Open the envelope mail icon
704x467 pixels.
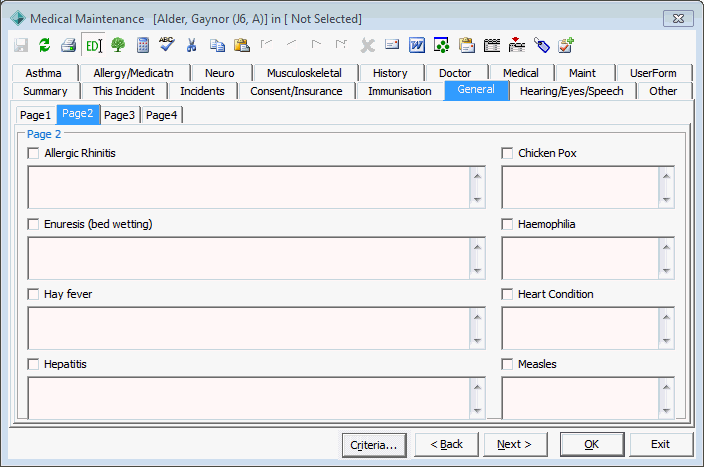(392, 44)
